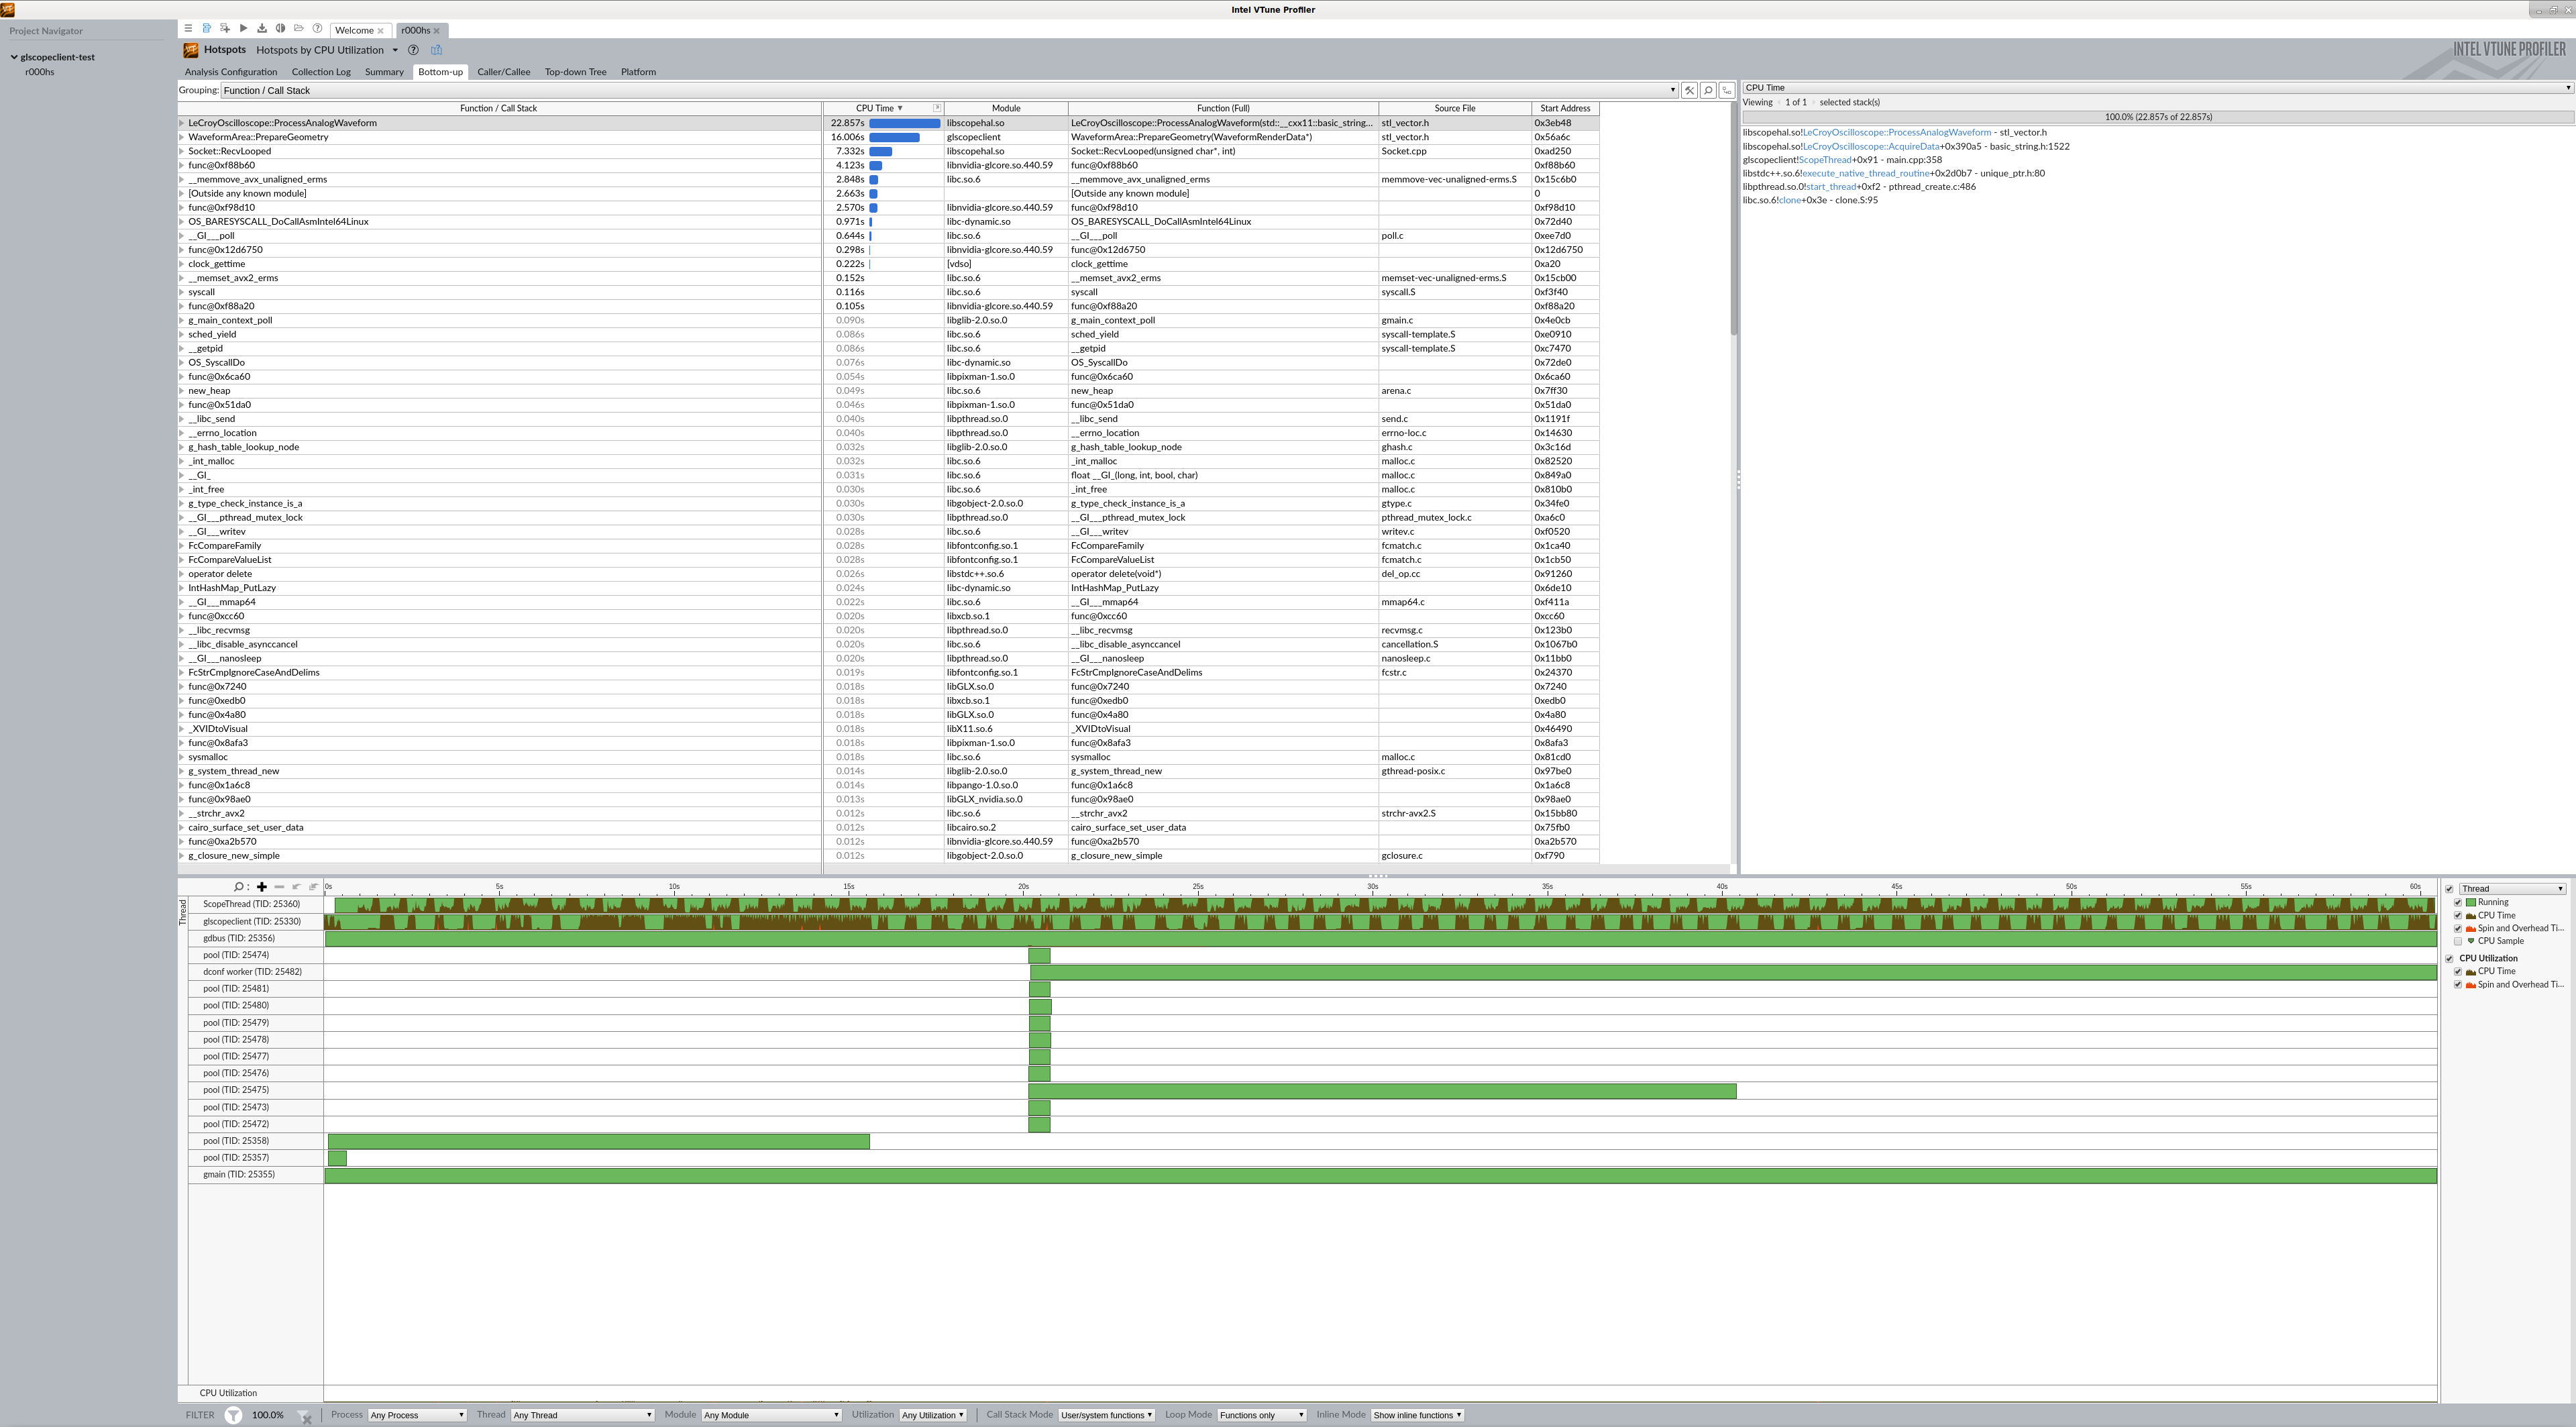Follow the clone link in the call stack

(1789, 201)
